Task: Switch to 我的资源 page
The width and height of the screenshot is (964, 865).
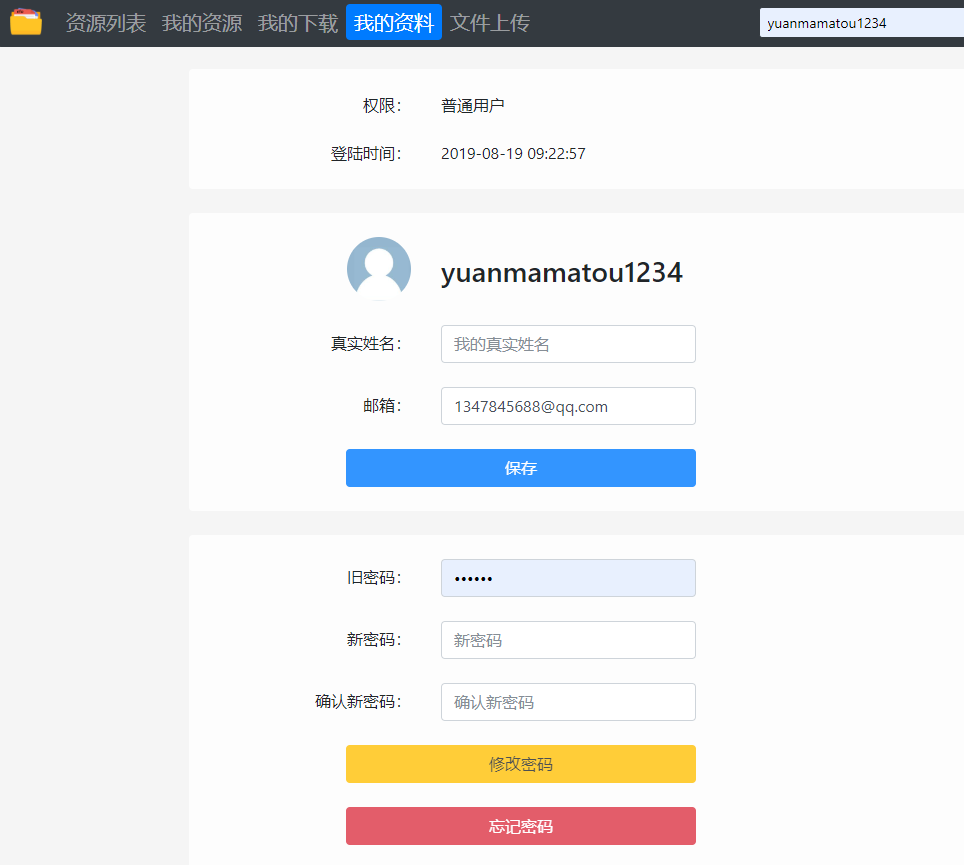Action: (x=201, y=22)
